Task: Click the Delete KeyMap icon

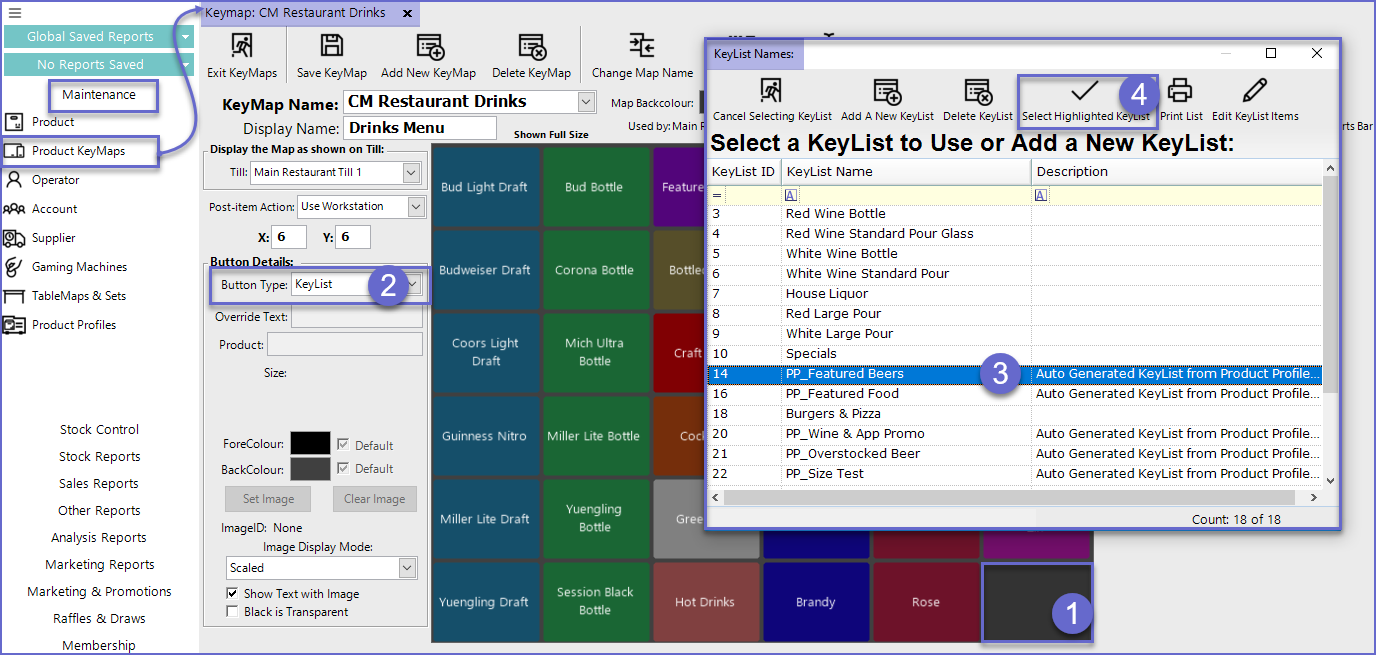Action: [x=531, y=47]
